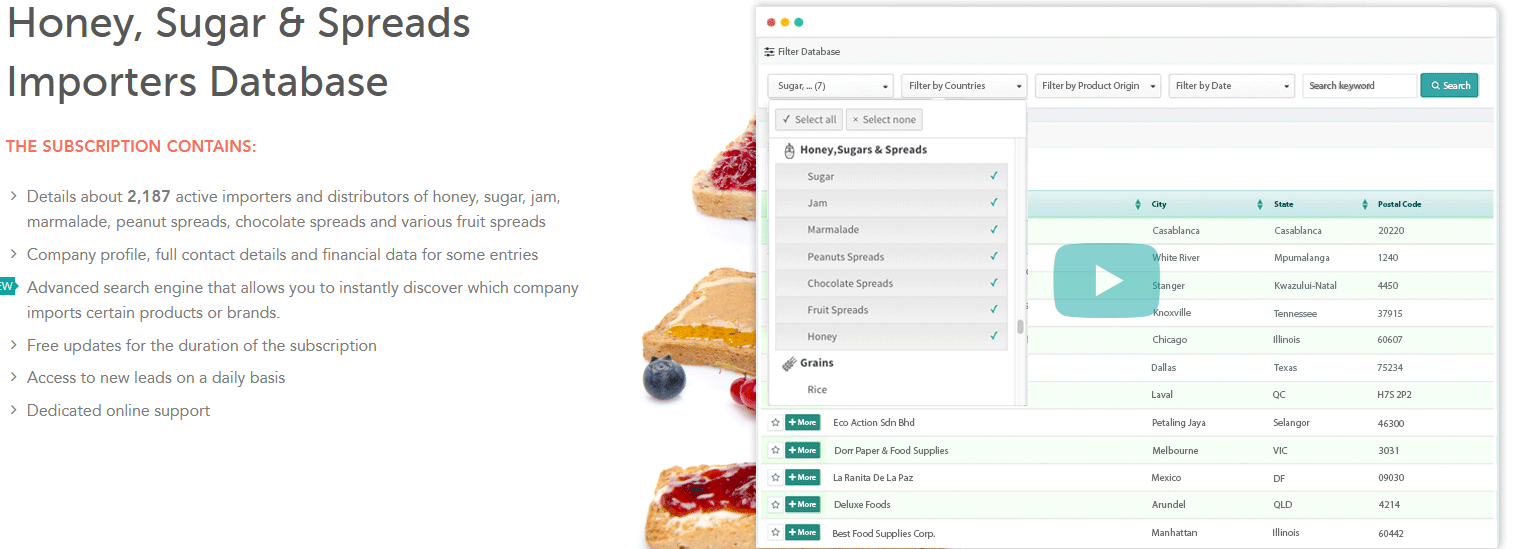Image resolution: width=1516 pixels, height=549 pixels.
Task: Star the Dorr Paper & Food Supplies row
Action: click(775, 450)
